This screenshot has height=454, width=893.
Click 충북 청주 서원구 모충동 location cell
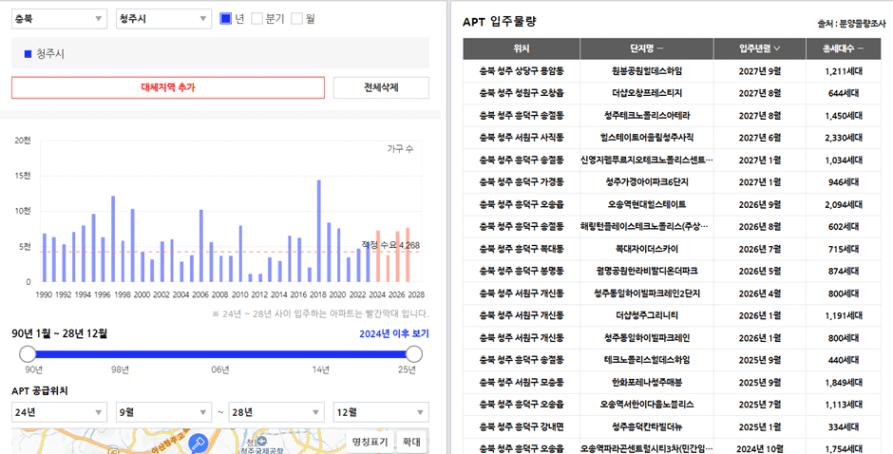click(x=521, y=382)
